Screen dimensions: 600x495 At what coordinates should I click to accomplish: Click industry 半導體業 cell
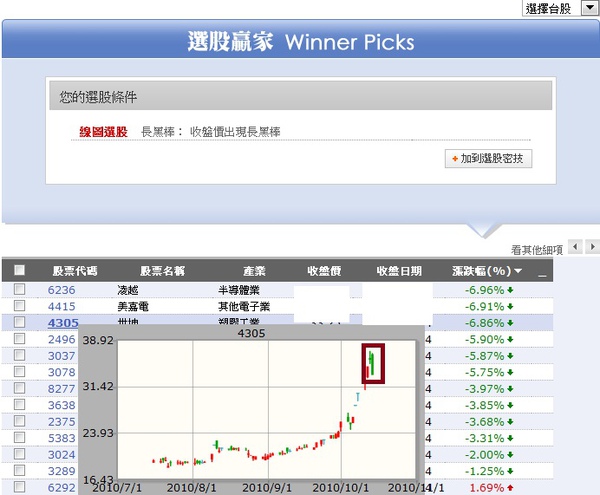click(x=239, y=290)
